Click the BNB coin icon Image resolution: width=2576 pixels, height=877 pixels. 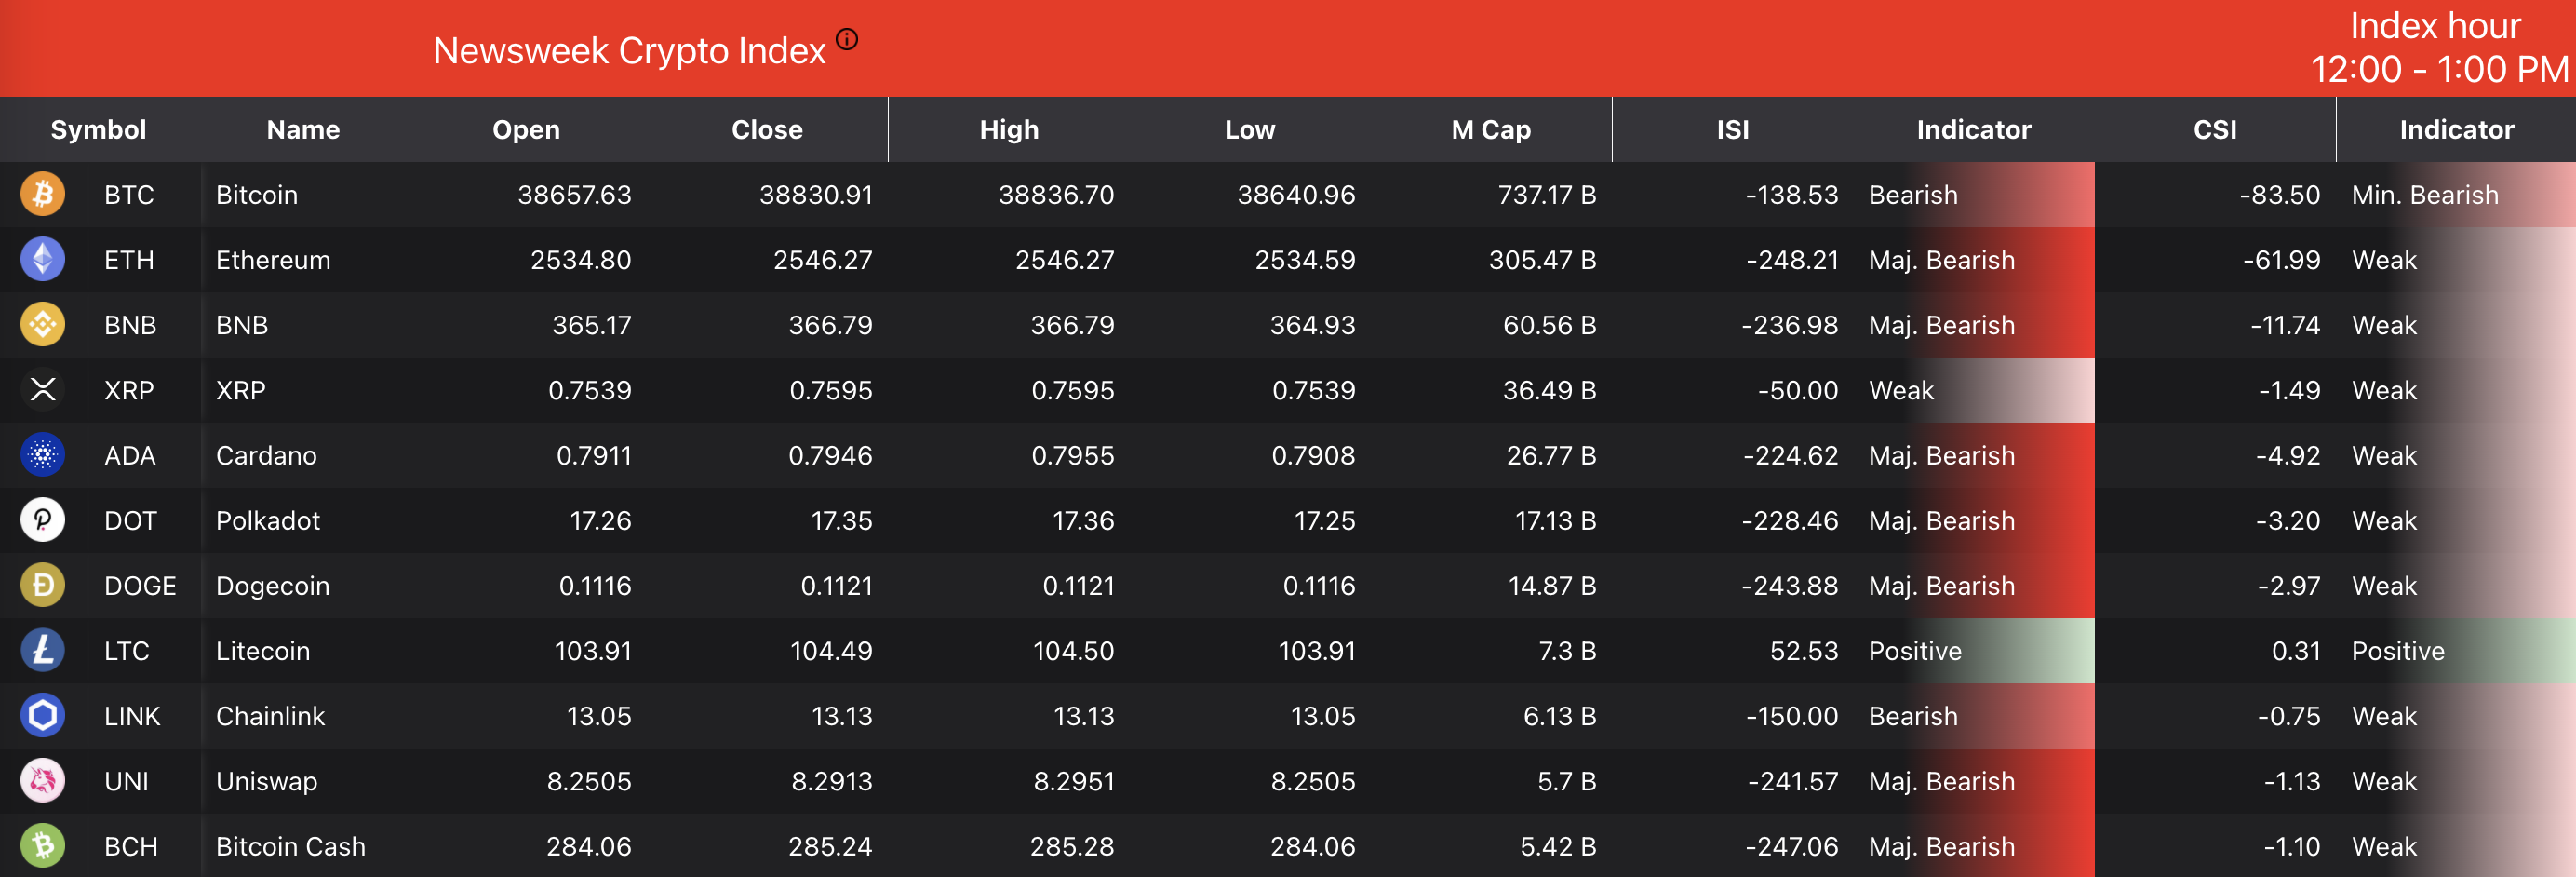tap(43, 324)
